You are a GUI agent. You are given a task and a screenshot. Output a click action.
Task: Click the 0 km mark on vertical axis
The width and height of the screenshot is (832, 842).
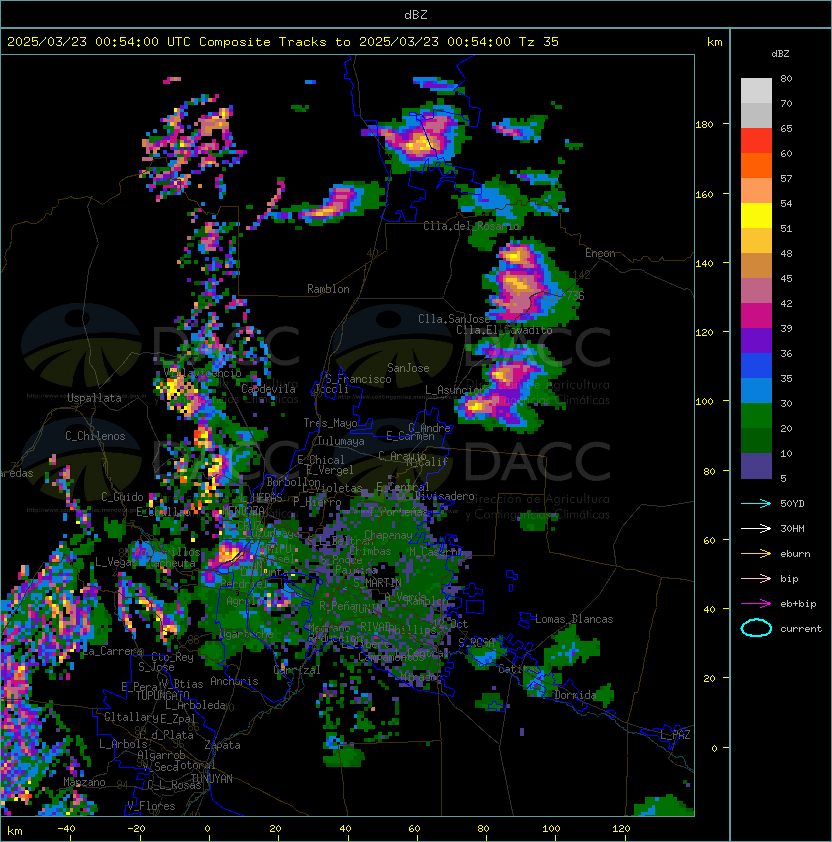pos(714,749)
